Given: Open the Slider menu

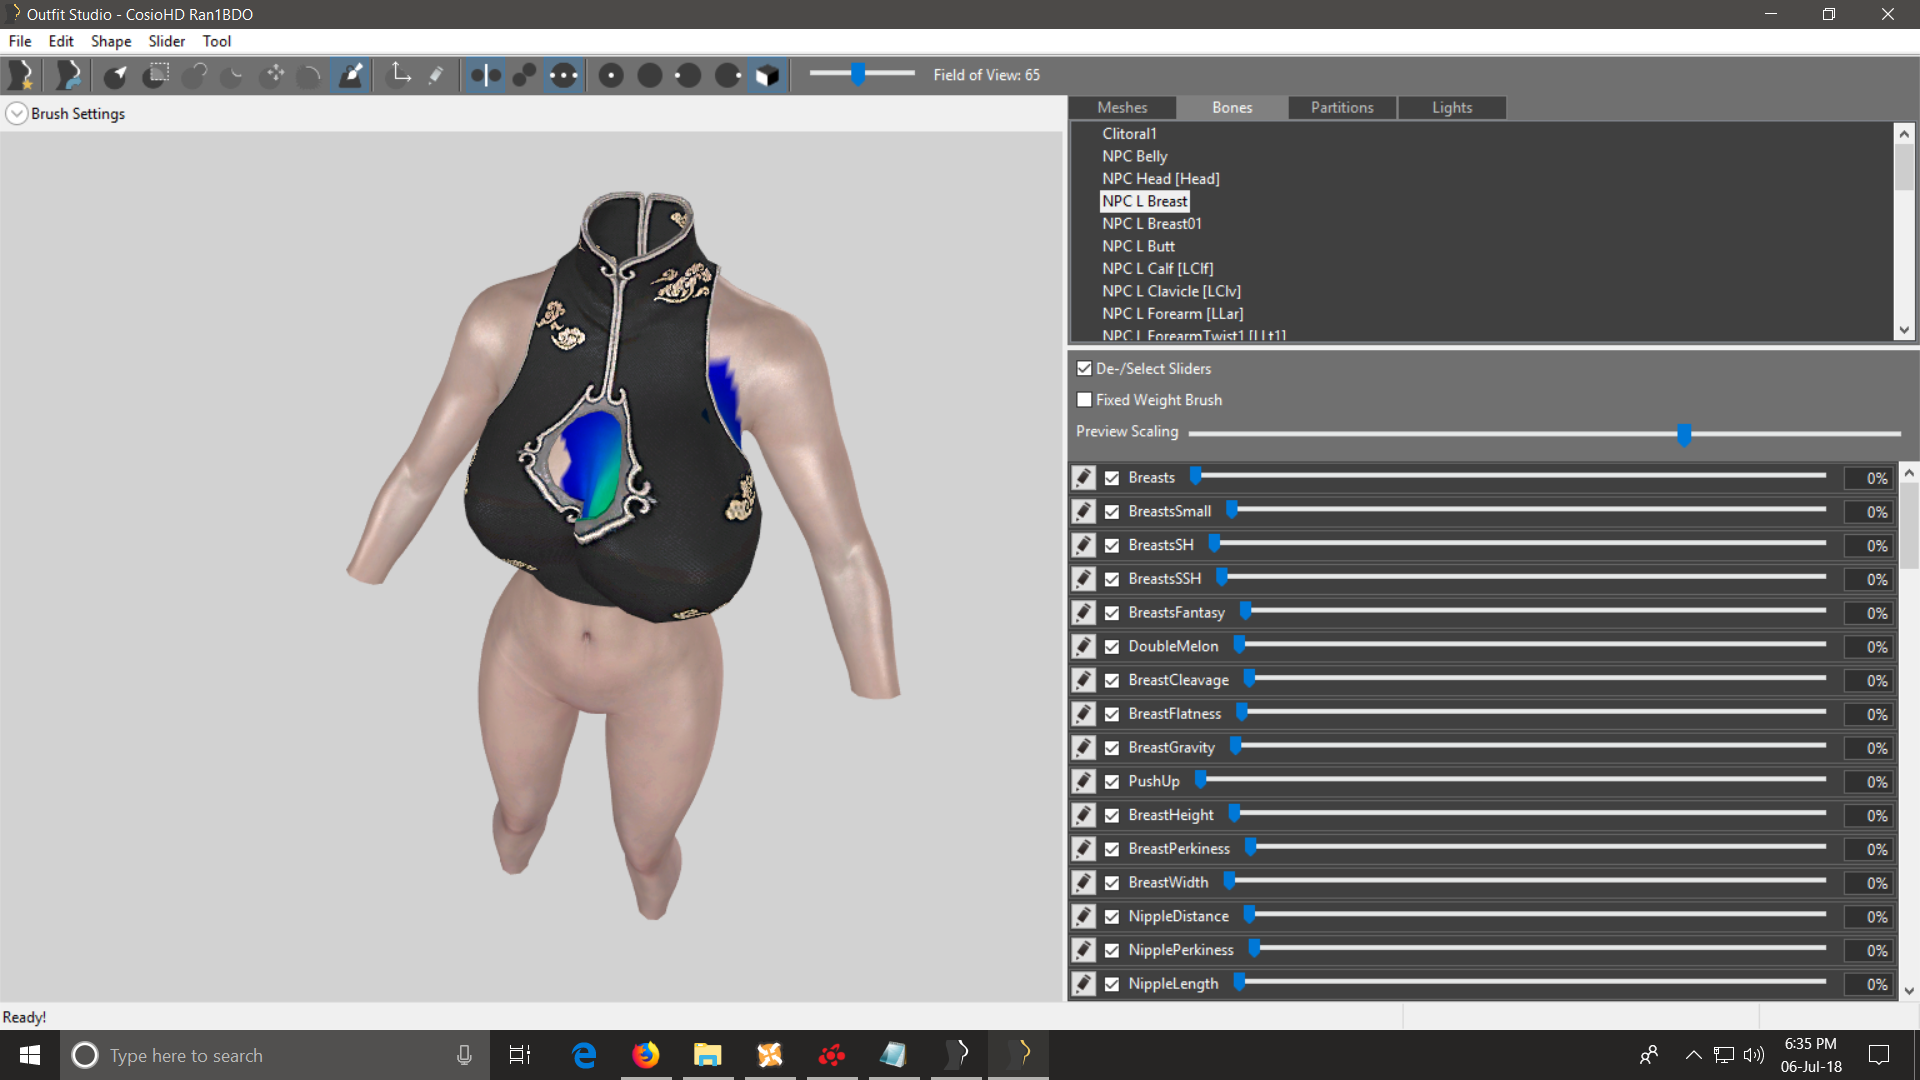Looking at the screenshot, I should click(x=167, y=41).
